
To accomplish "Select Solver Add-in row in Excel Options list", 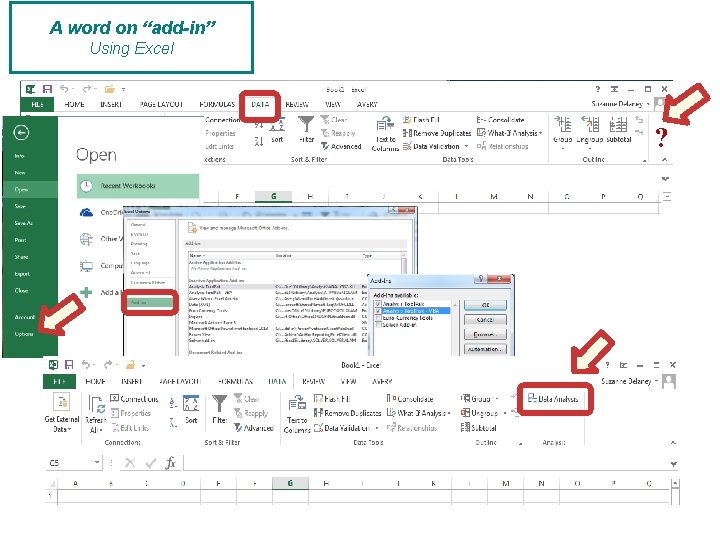I will click(274, 340).
